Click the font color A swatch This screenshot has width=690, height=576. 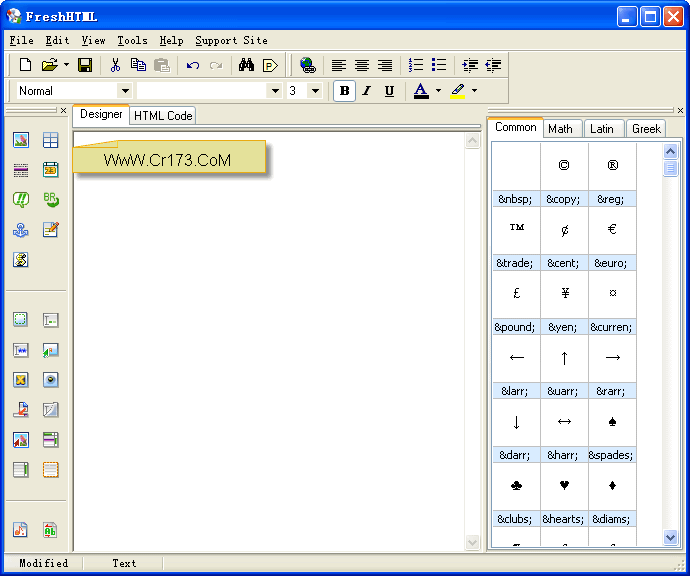421,91
